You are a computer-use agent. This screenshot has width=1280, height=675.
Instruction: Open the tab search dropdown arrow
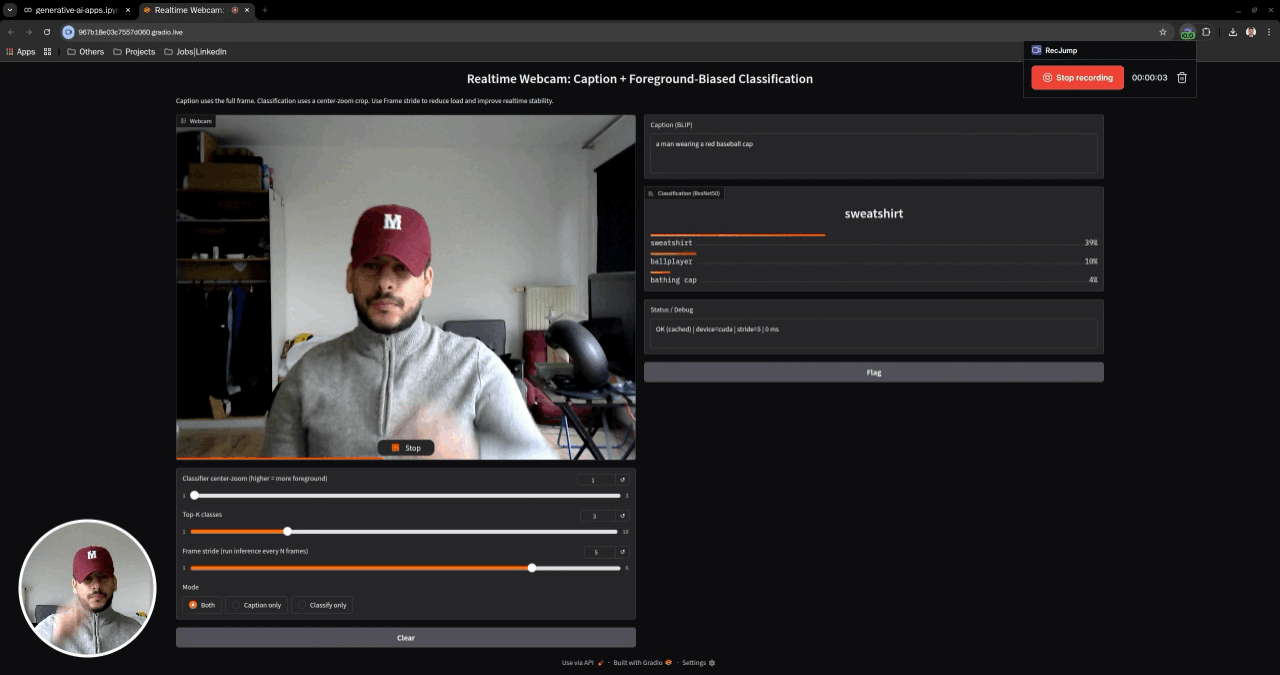coord(10,10)
